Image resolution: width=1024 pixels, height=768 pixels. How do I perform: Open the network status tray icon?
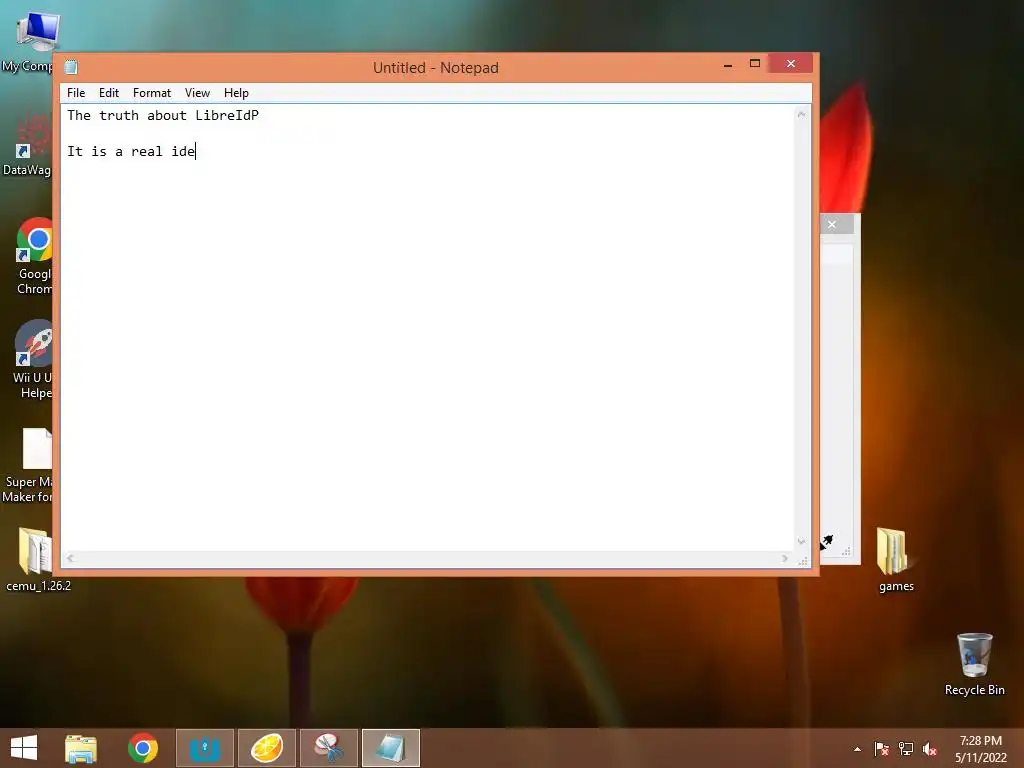(x=906, y=749)
